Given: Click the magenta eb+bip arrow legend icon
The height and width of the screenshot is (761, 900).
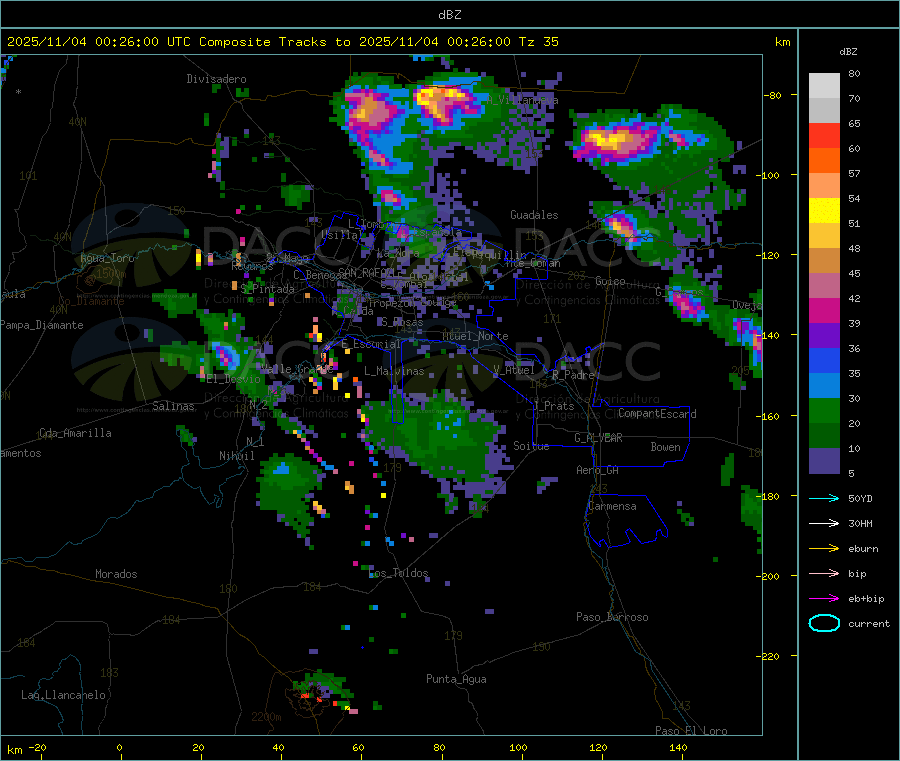Looking at the screenshot, I should click(x=824, y=599).
